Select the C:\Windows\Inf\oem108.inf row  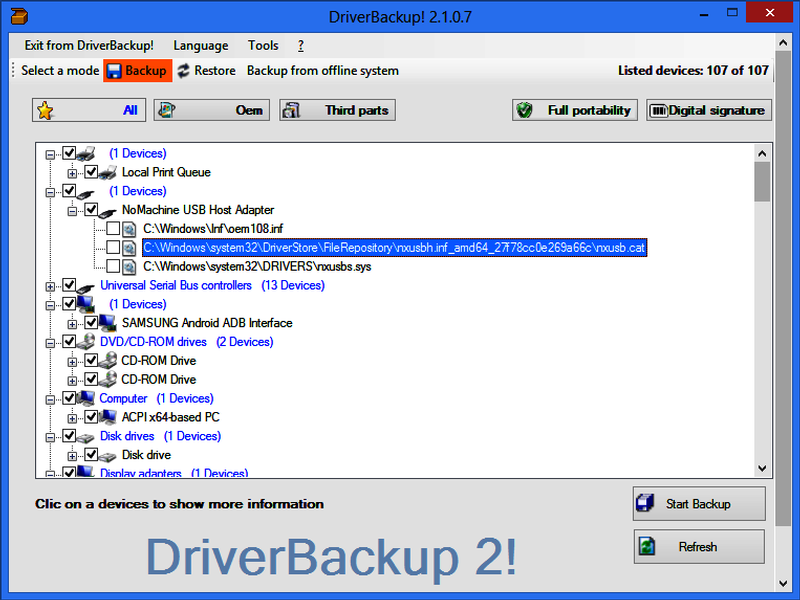213,229
